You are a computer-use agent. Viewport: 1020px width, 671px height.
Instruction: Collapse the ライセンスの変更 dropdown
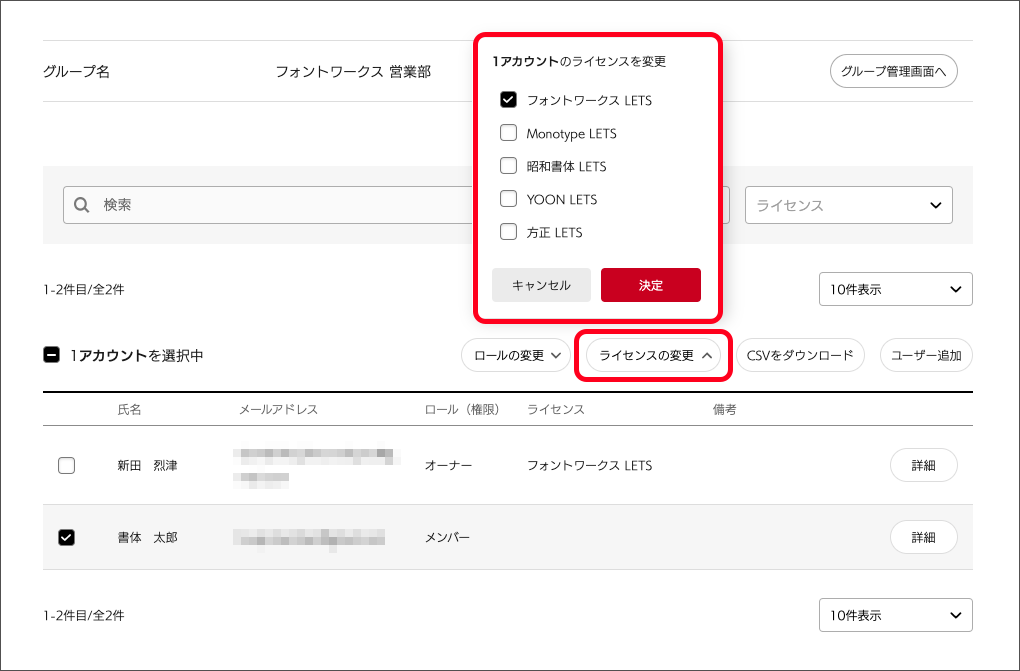[654, 355]
